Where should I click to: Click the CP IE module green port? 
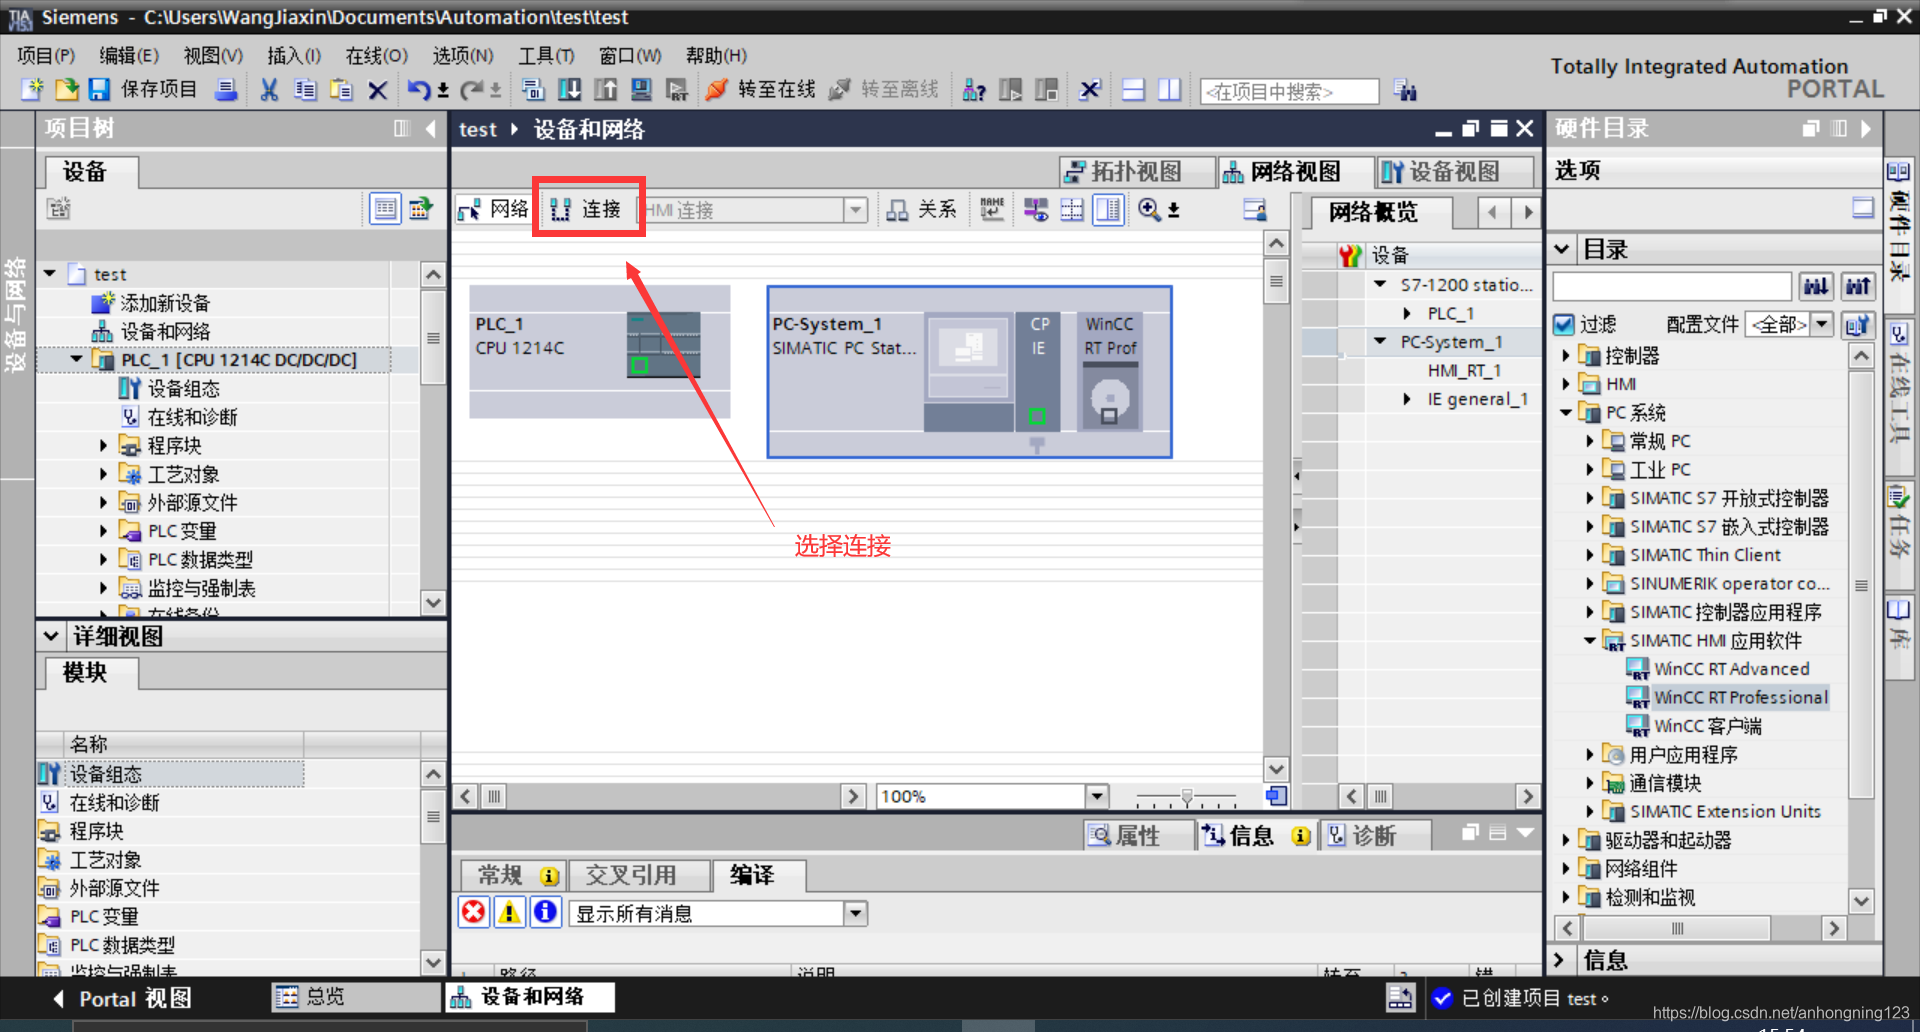click(1037, 416)
